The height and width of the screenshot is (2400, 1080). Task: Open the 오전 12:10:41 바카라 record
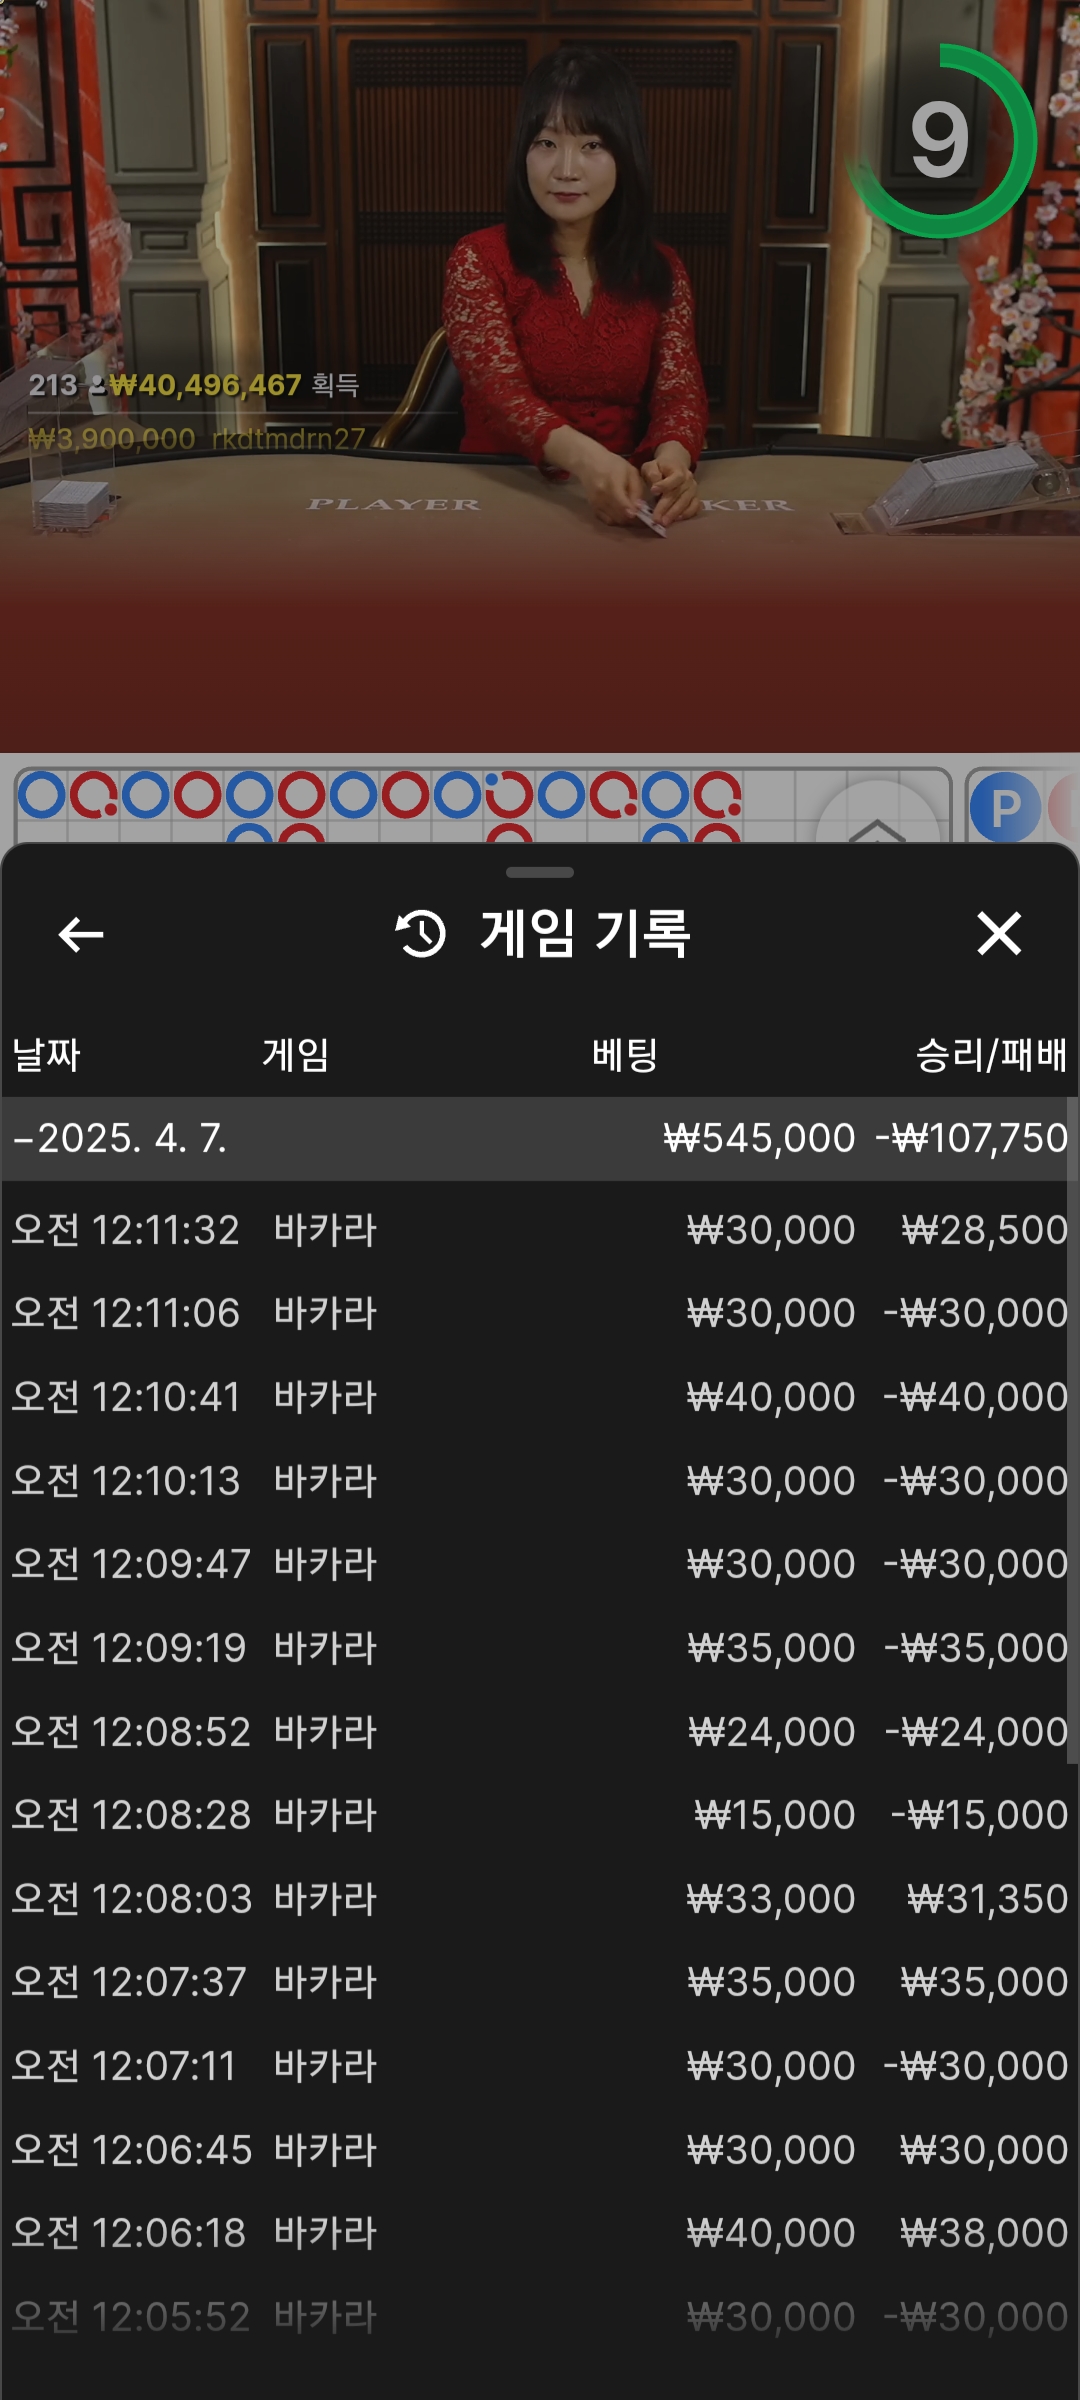pos(540,1397)
